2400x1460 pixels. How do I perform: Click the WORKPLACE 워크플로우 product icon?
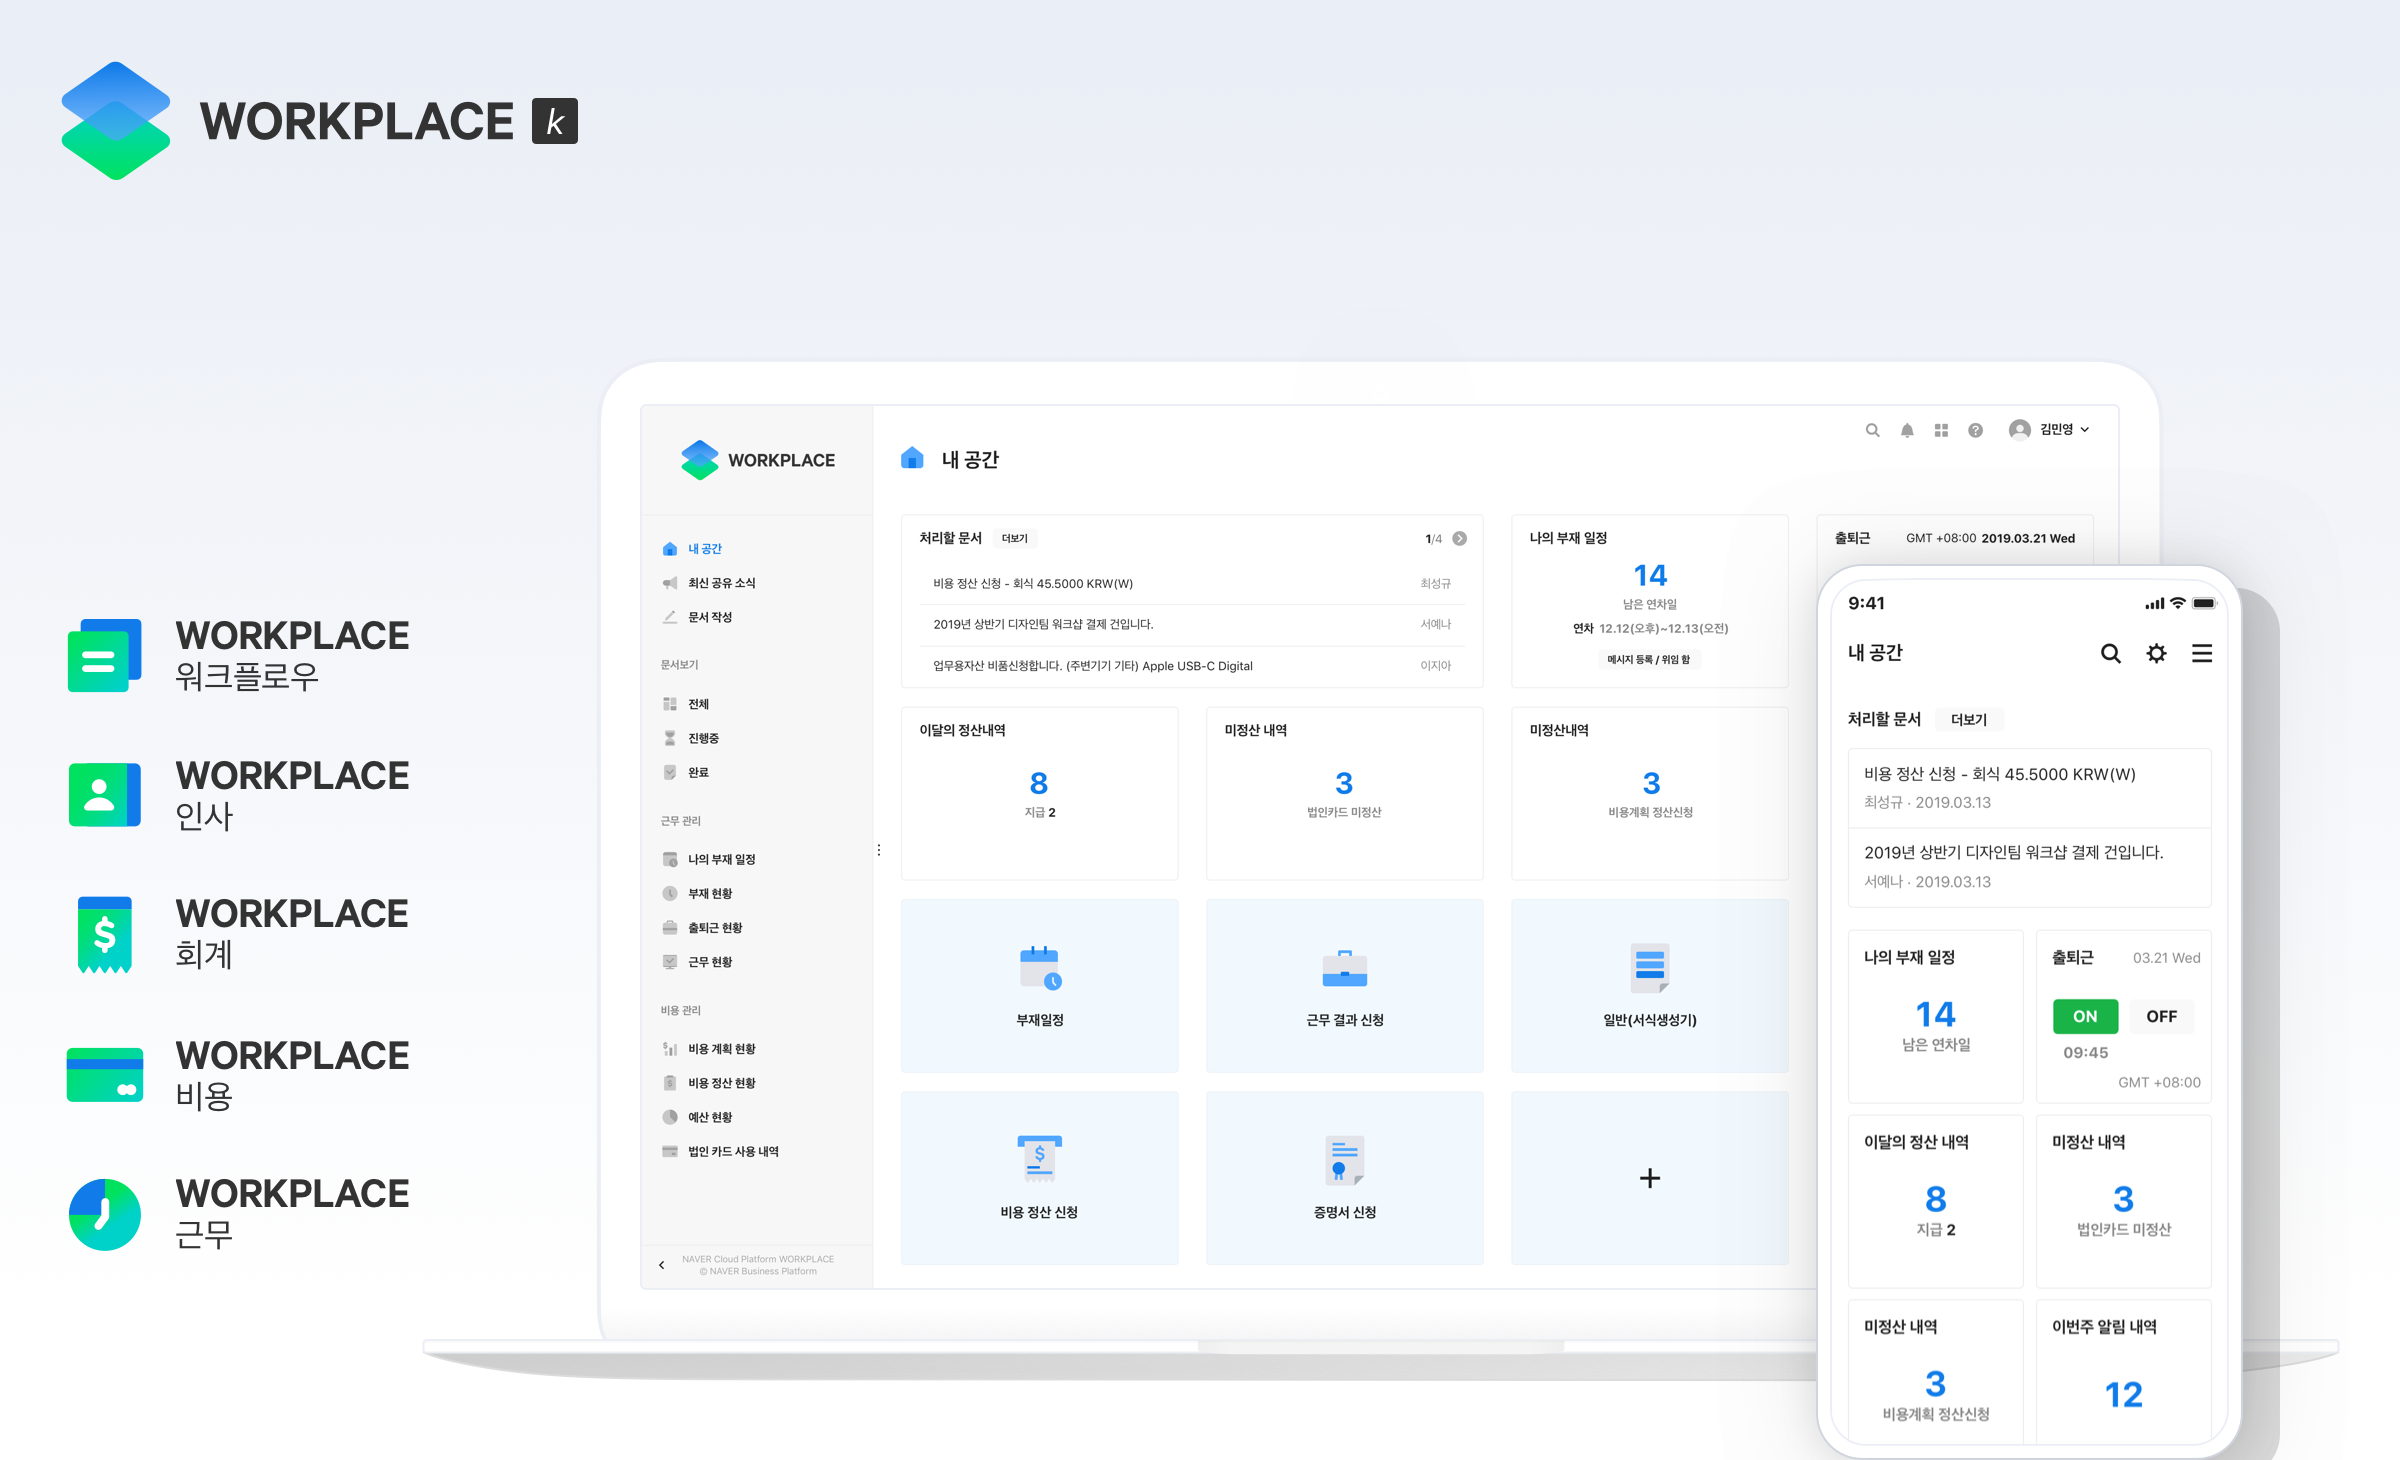tap(105, 655)
